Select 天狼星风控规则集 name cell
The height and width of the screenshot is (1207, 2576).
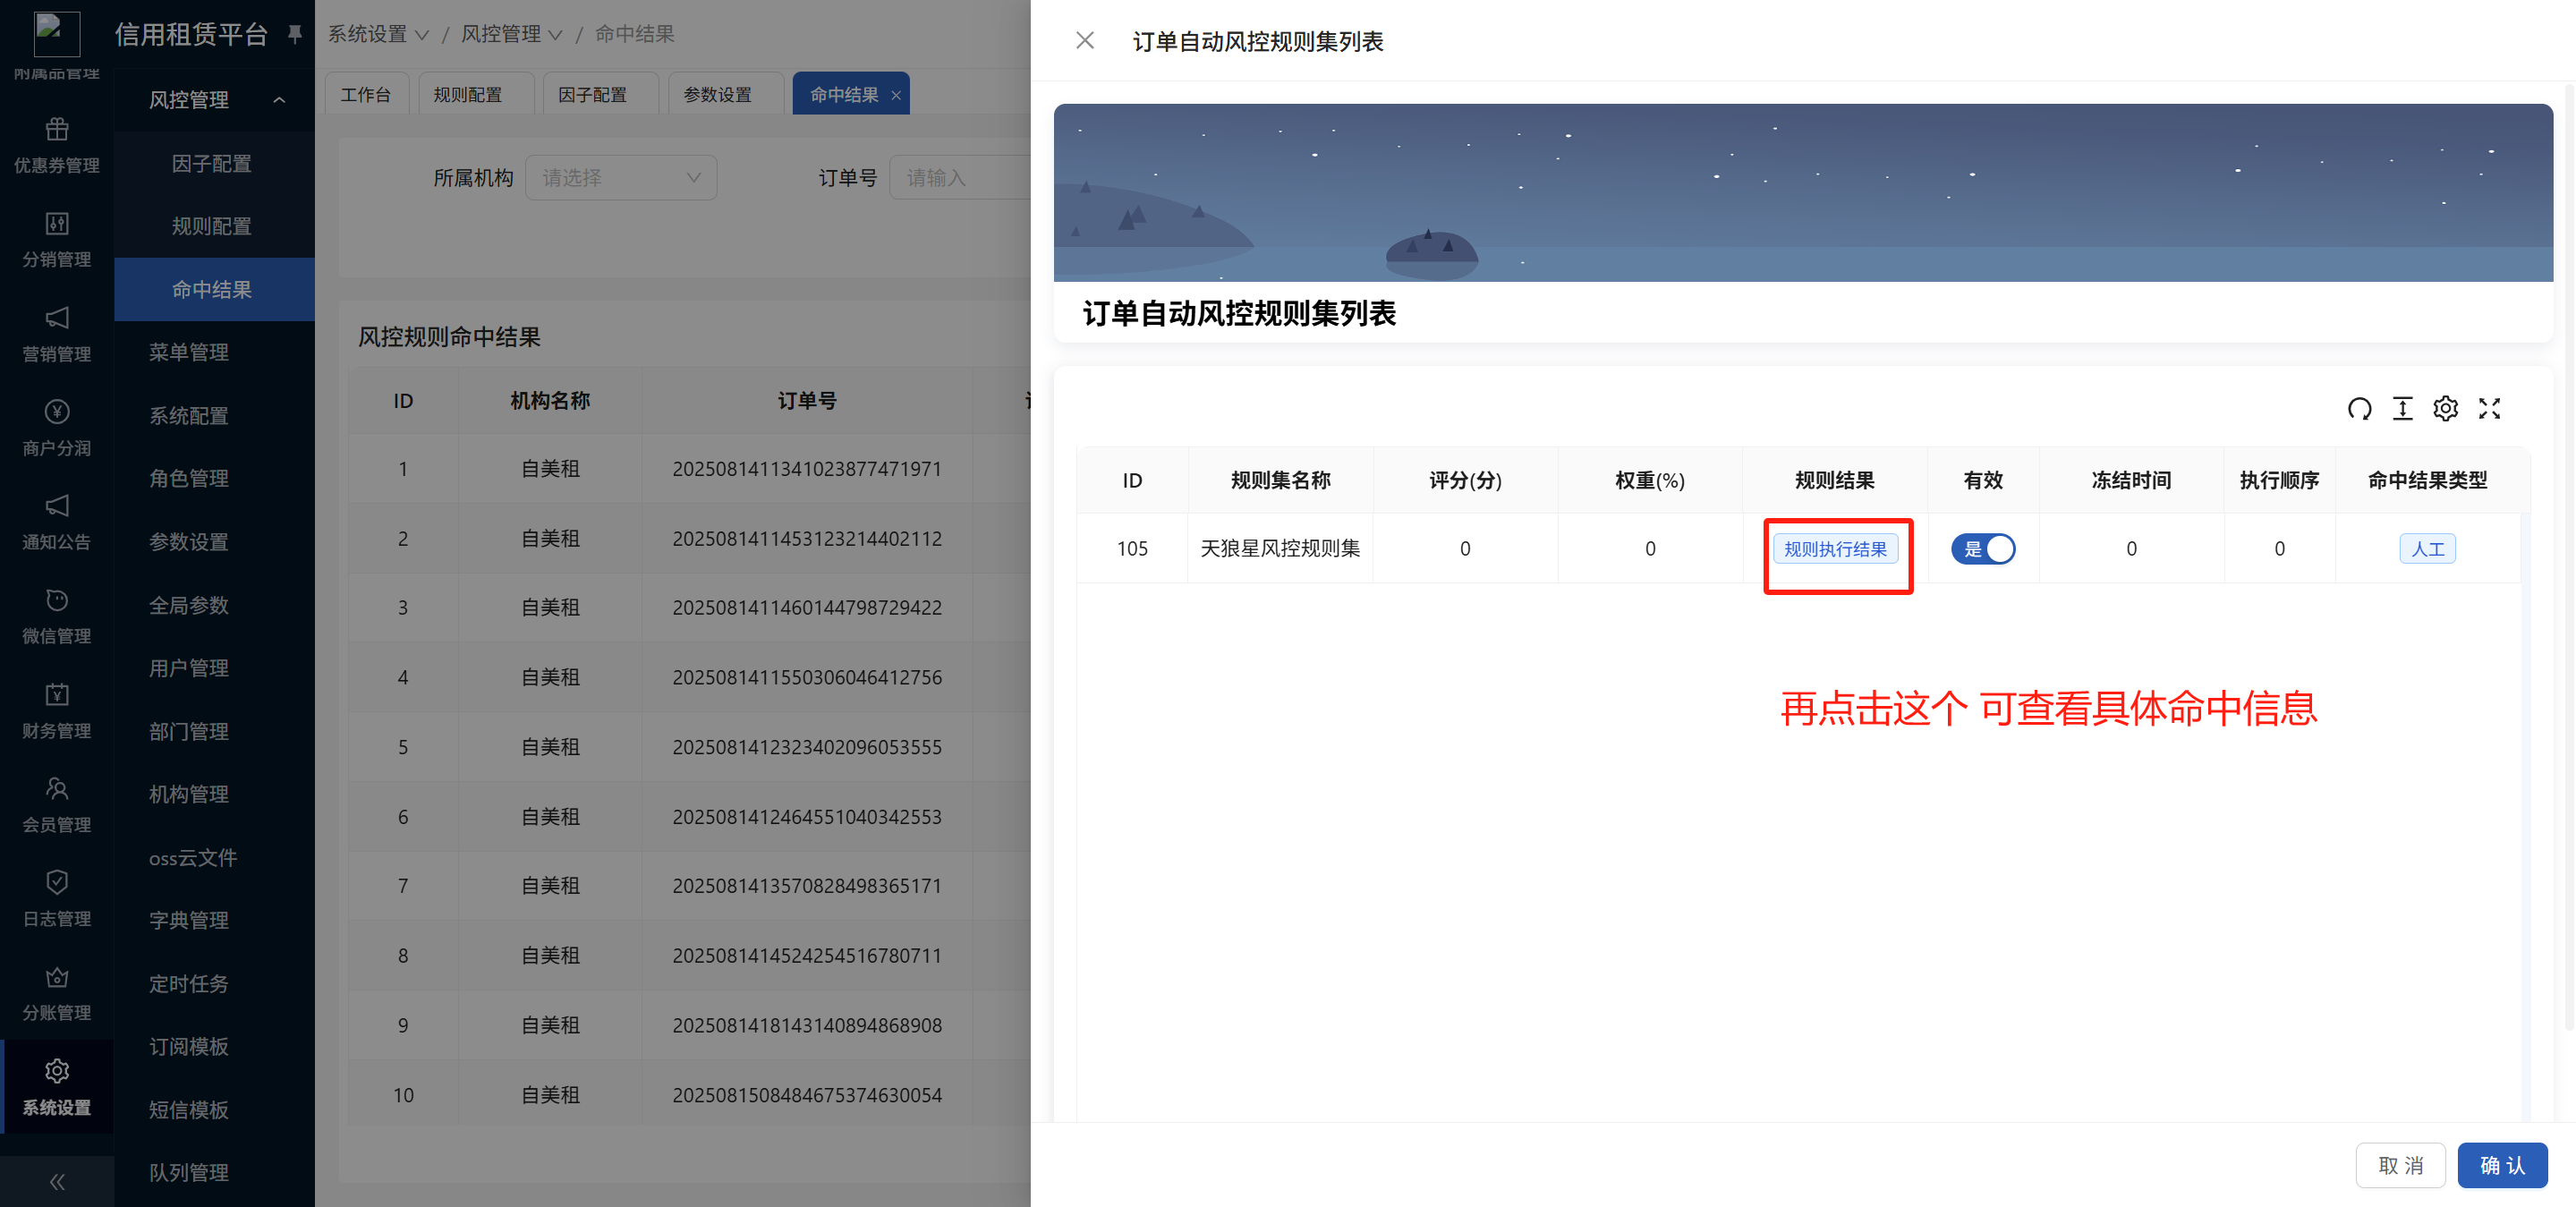point(1280,548)
